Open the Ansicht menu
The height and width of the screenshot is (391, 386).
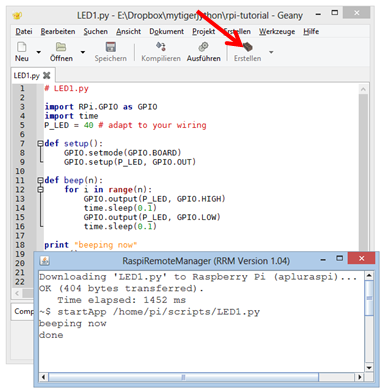click(x=128, y=31)
